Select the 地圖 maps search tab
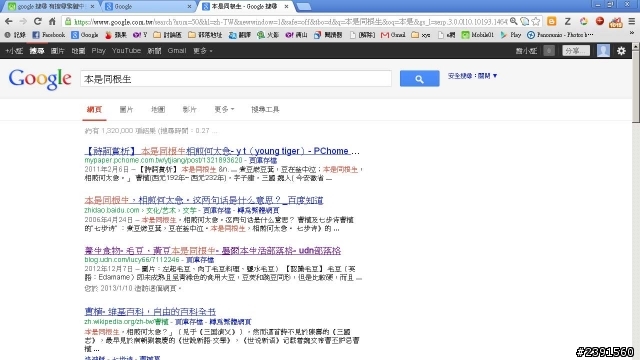 158,109
